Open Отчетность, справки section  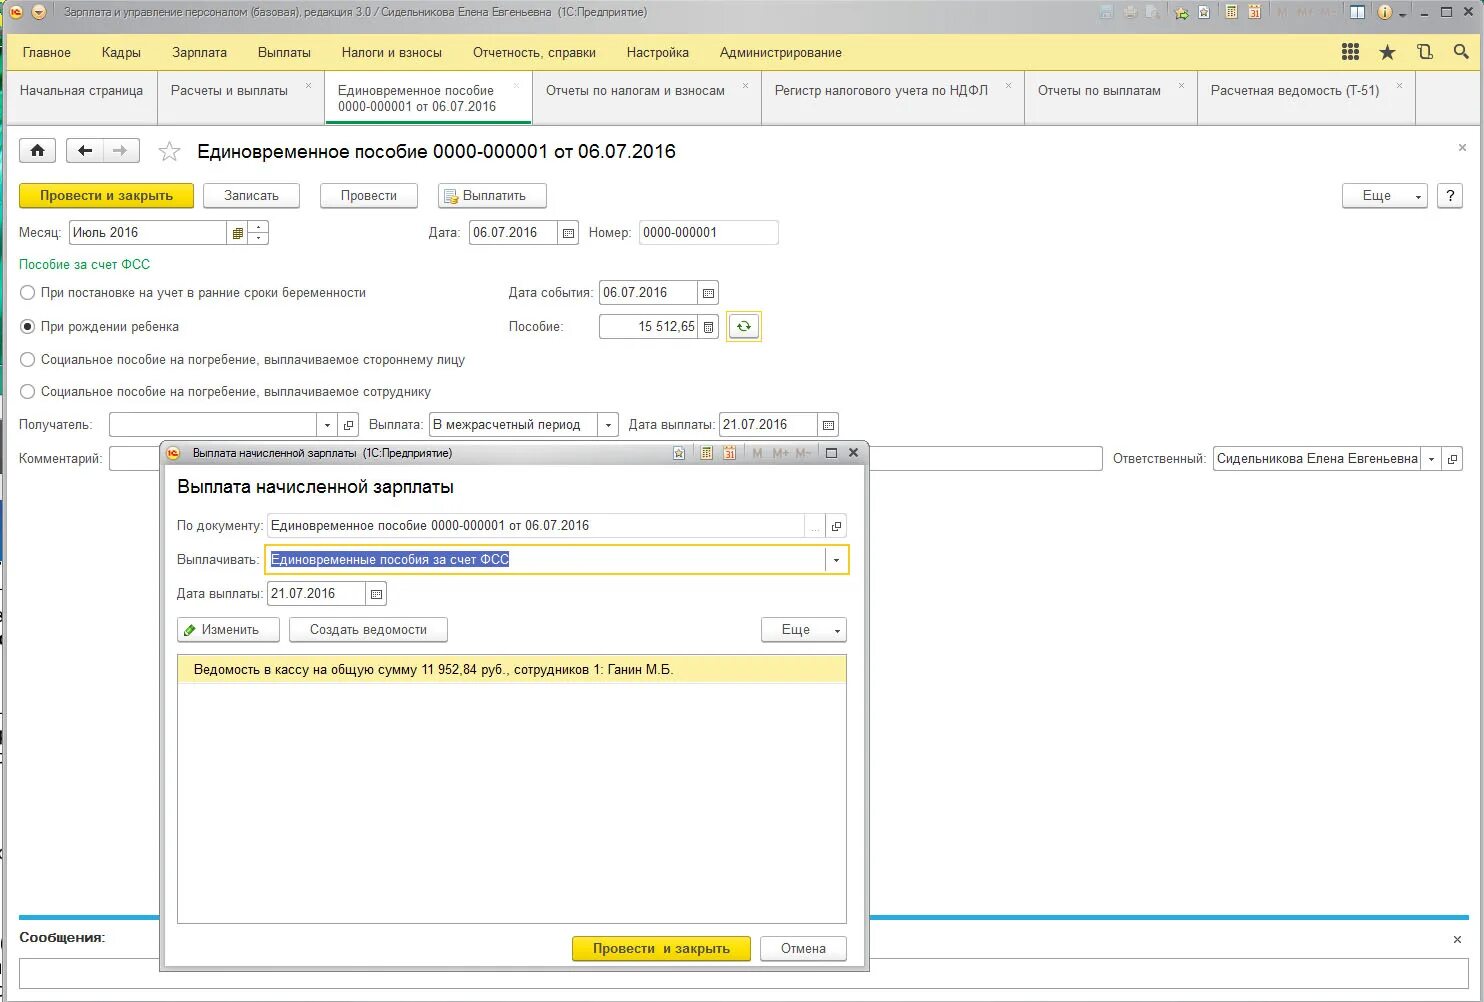(534, 52)
